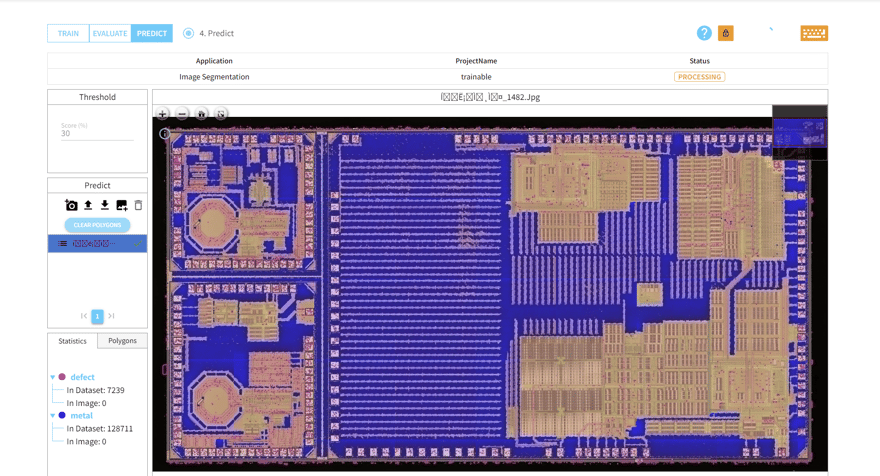Reset image view with home icon
This screenshot has height=476, width=880.
point(201,114)
